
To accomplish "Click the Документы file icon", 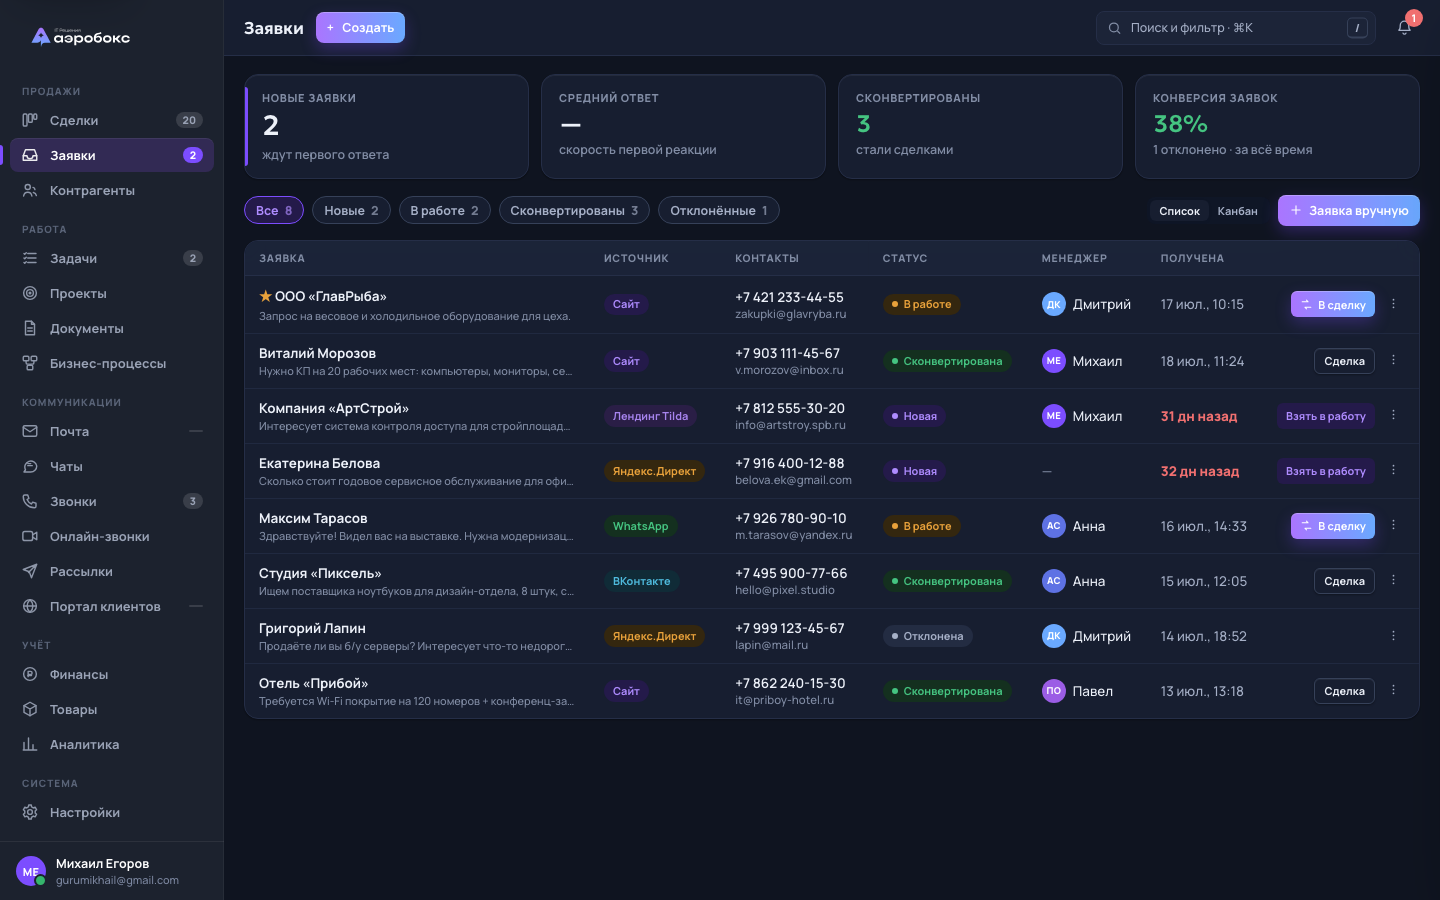I will 30,328.
